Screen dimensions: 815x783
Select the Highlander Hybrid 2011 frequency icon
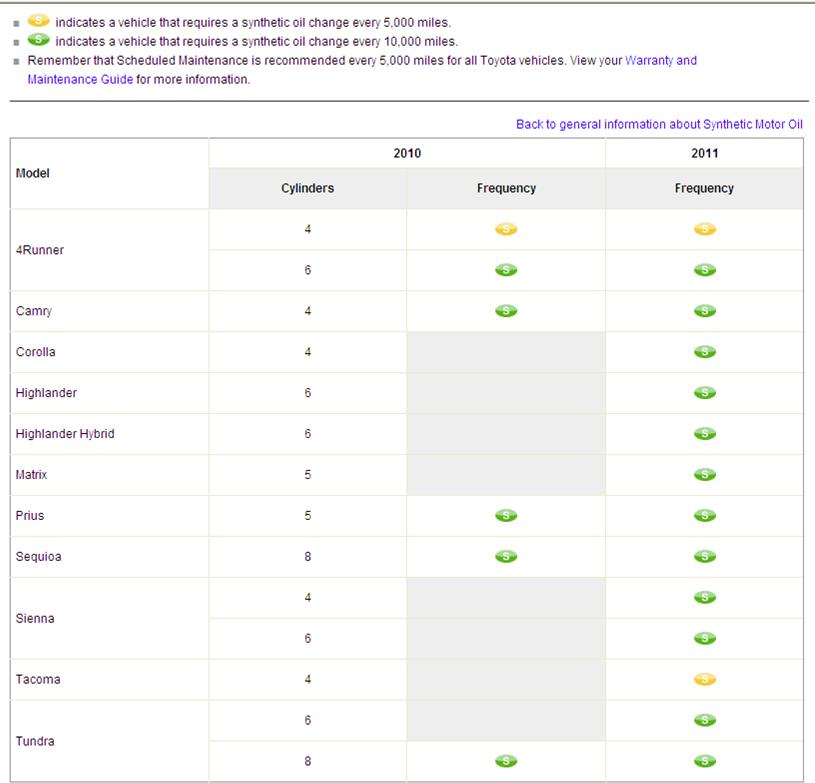tap(705, 434)
